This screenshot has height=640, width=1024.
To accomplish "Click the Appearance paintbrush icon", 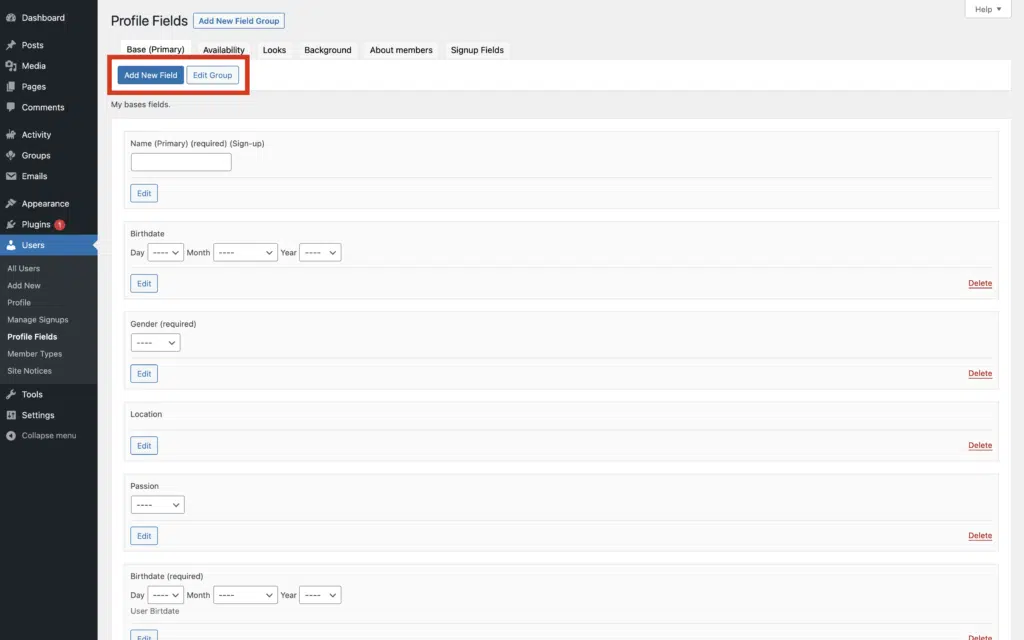I will coord(11,204).
